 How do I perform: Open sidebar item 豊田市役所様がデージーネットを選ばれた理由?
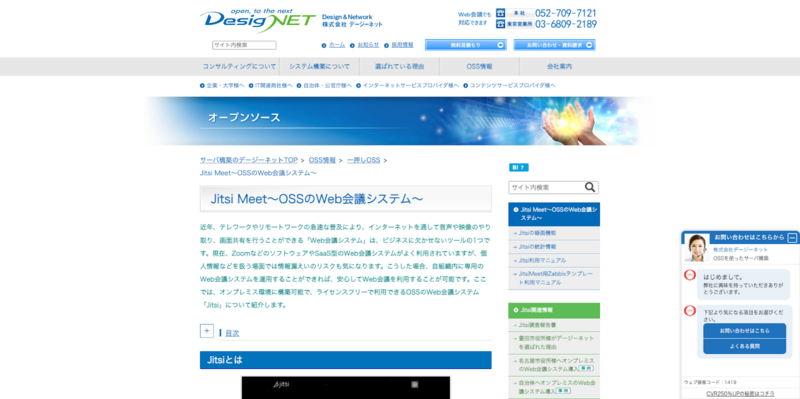pos(554,342)
